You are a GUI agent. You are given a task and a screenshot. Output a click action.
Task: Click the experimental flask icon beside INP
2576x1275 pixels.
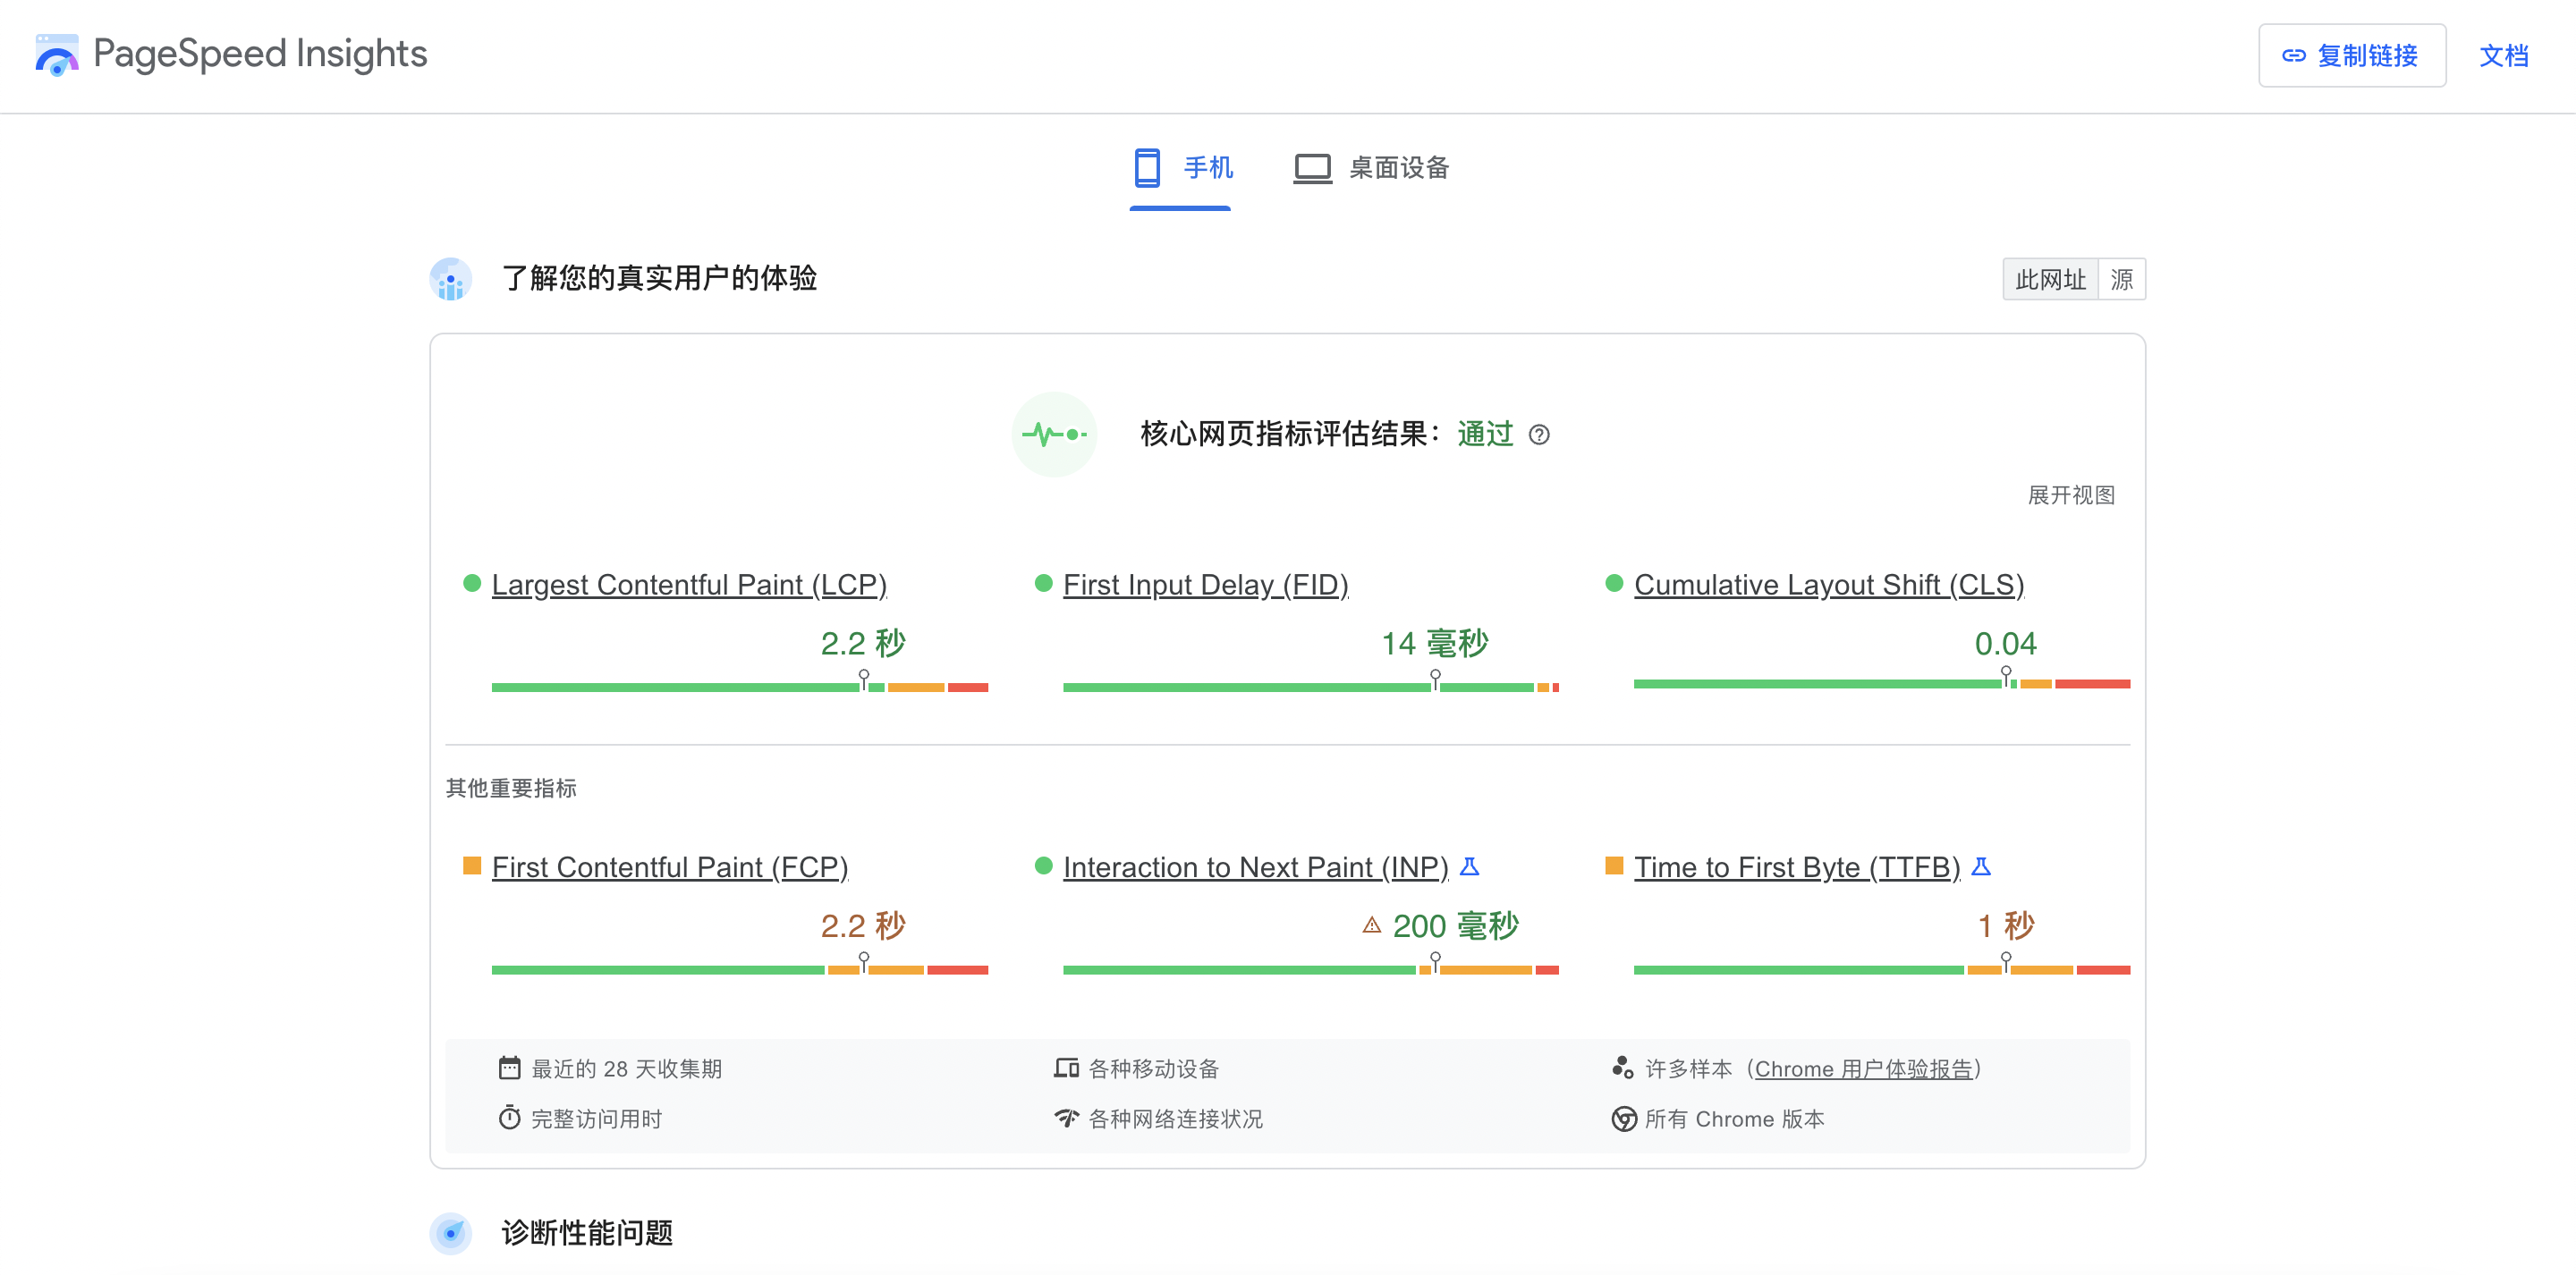click(x=1469, y=866)
